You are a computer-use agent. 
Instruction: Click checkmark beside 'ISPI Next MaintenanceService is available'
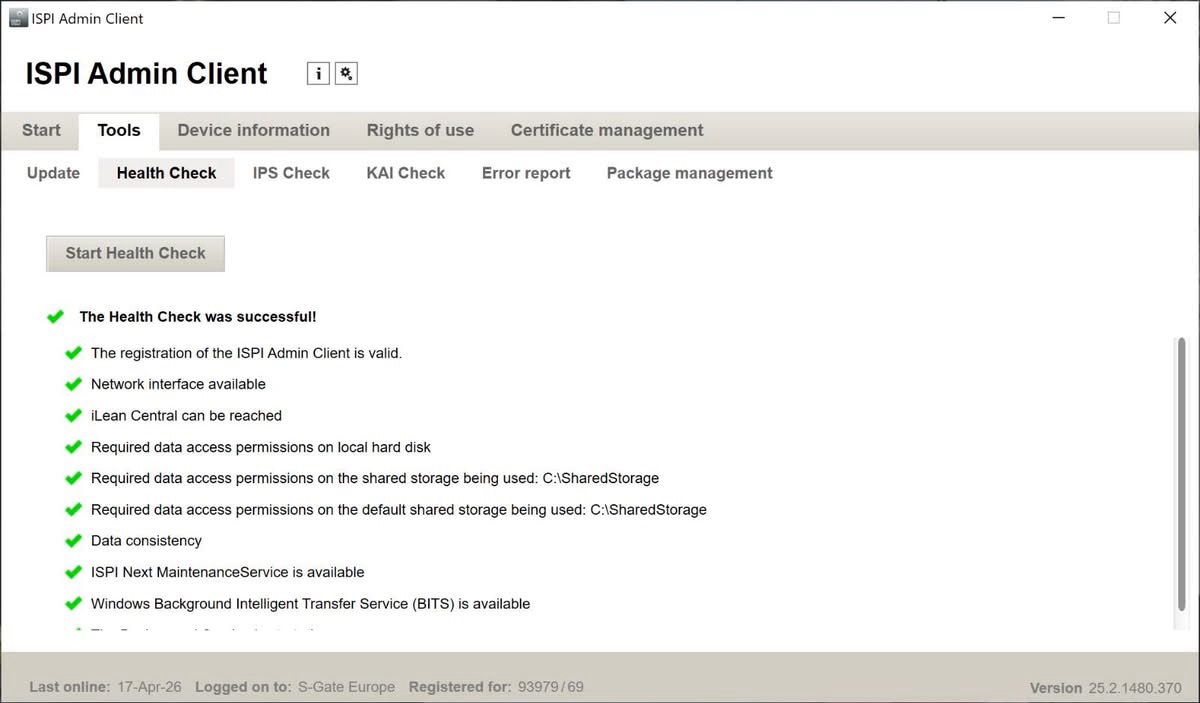[x=73, y=571]
